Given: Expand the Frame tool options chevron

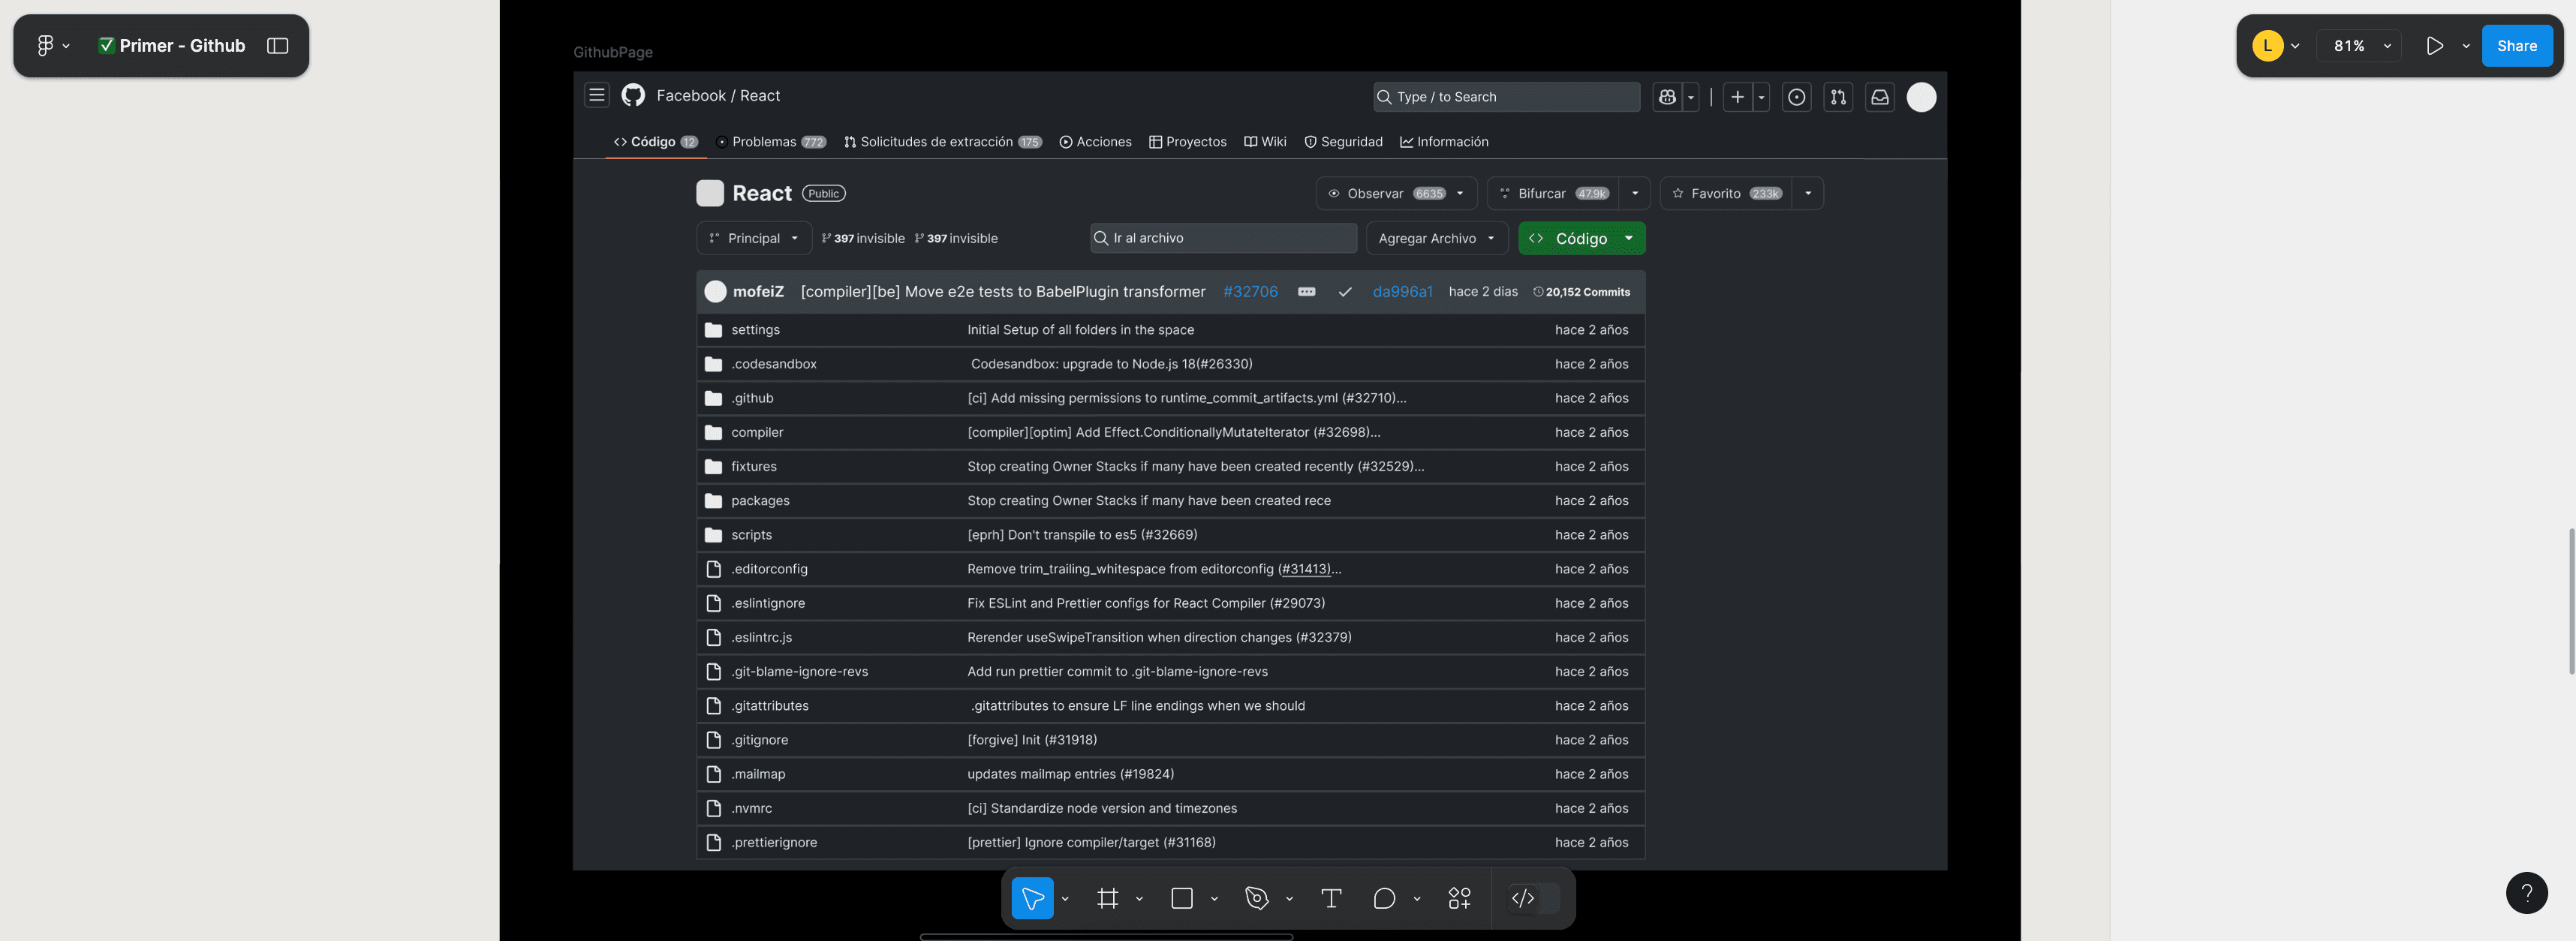Looking at the screenshot, I should [1139, 899].
